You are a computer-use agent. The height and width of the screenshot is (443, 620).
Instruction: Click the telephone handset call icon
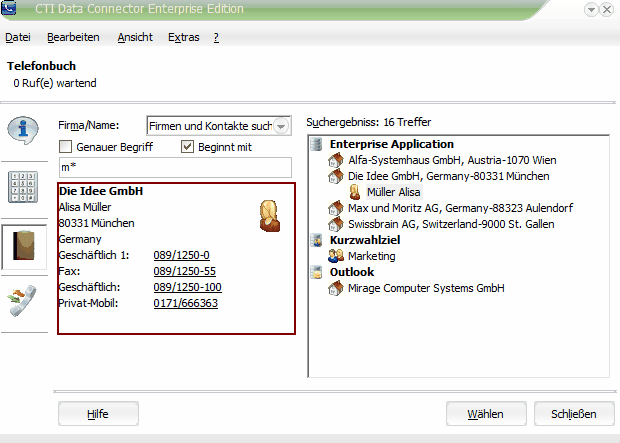click(23, 302)
